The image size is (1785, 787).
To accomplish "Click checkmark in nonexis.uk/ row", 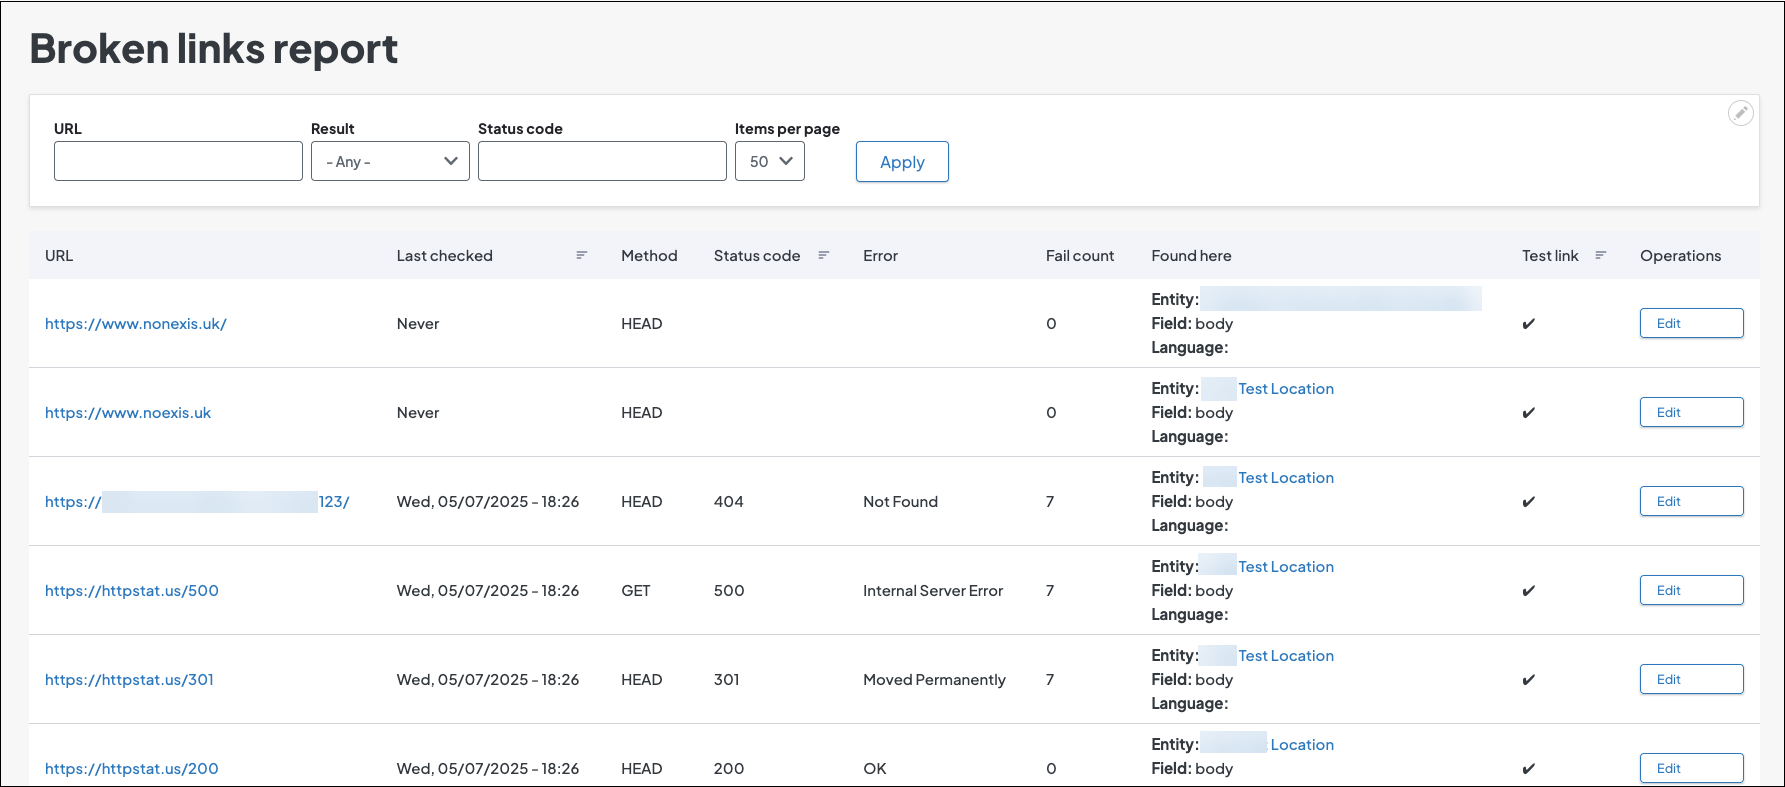I will [x=1528, y=324].
